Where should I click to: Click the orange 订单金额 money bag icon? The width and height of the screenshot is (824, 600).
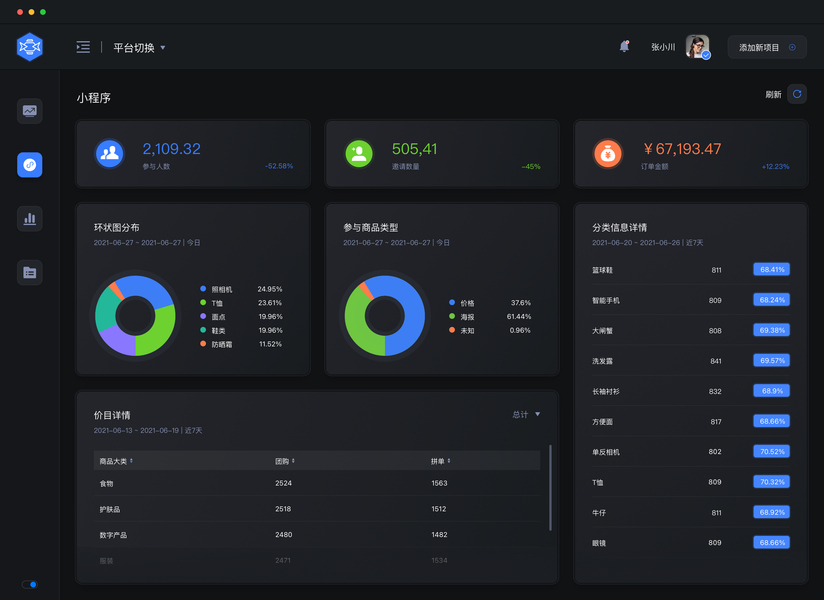click(x=608, y=153)
